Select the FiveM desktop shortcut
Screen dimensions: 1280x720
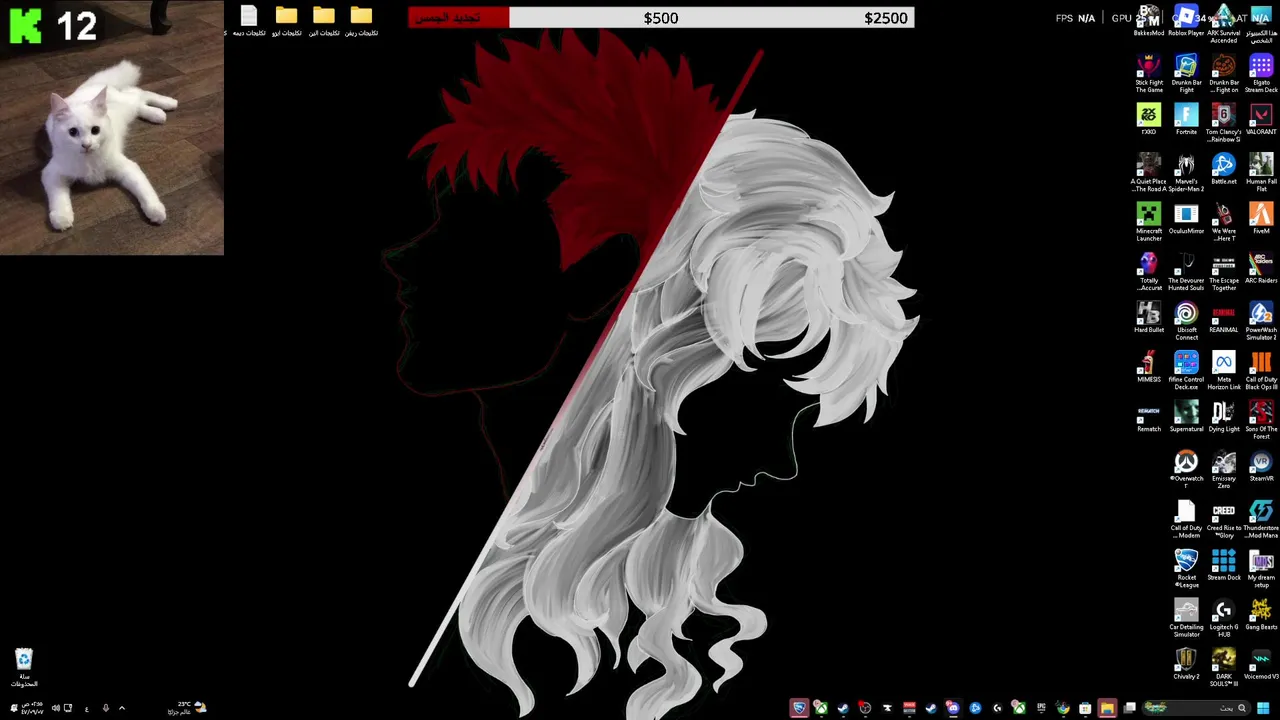click(1261, 219)
